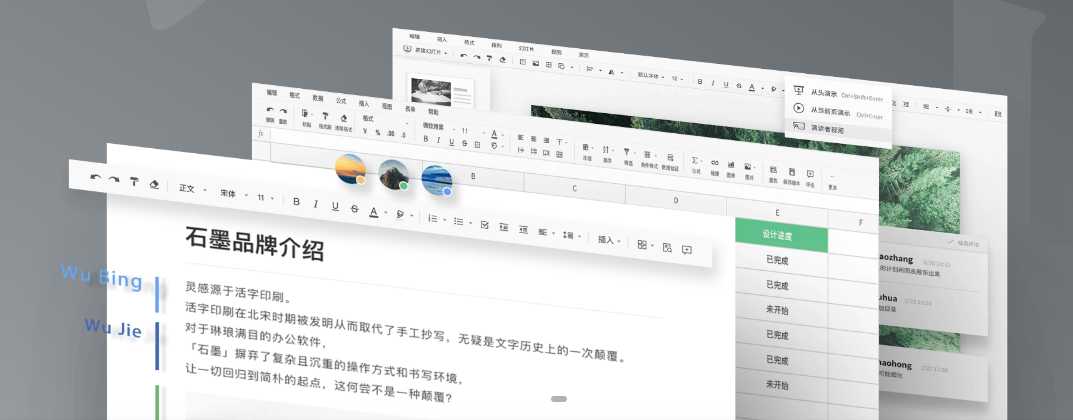This screenshot has height=420, width=1073.
Task: Select column C header in spreadsheet
Action: coord(574,188)
